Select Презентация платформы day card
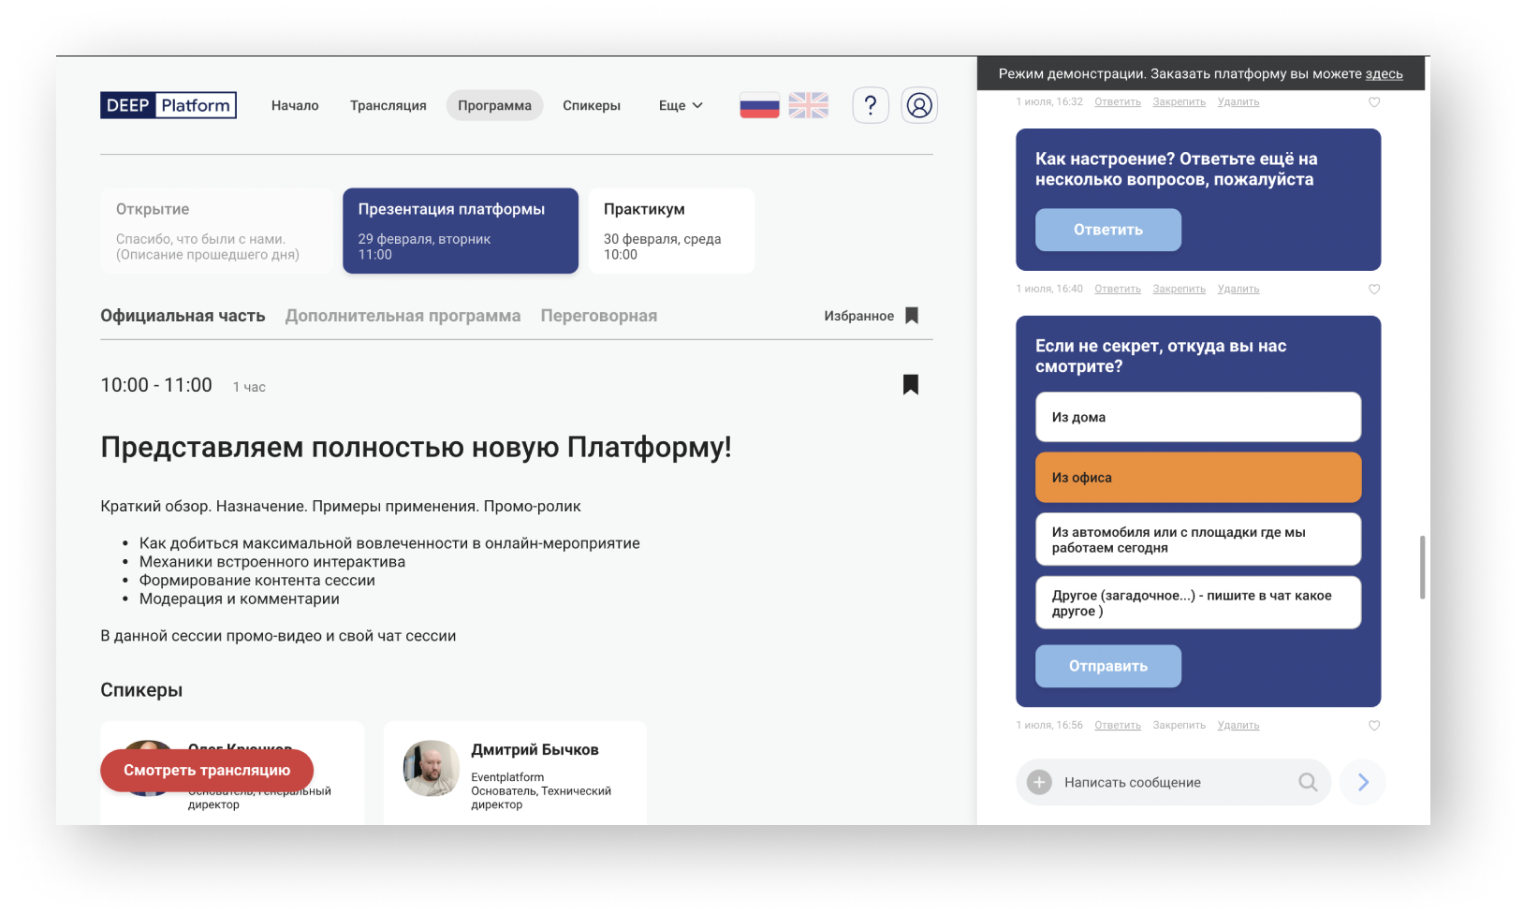 click(460, 231)
